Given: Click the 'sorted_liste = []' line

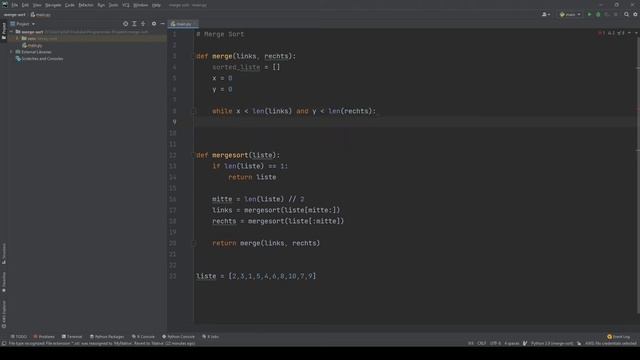Looking at the screenshot, I should [246, 67].
